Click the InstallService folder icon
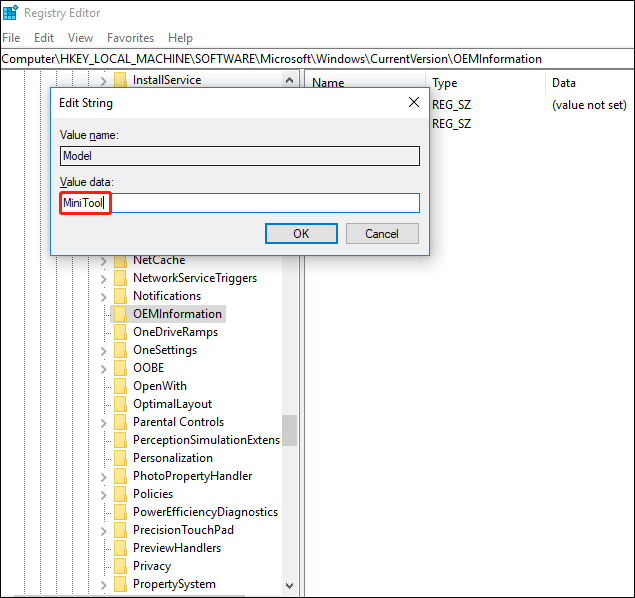Image resolution: width=635 pixels, height=598 pixels. coord(120,80)
